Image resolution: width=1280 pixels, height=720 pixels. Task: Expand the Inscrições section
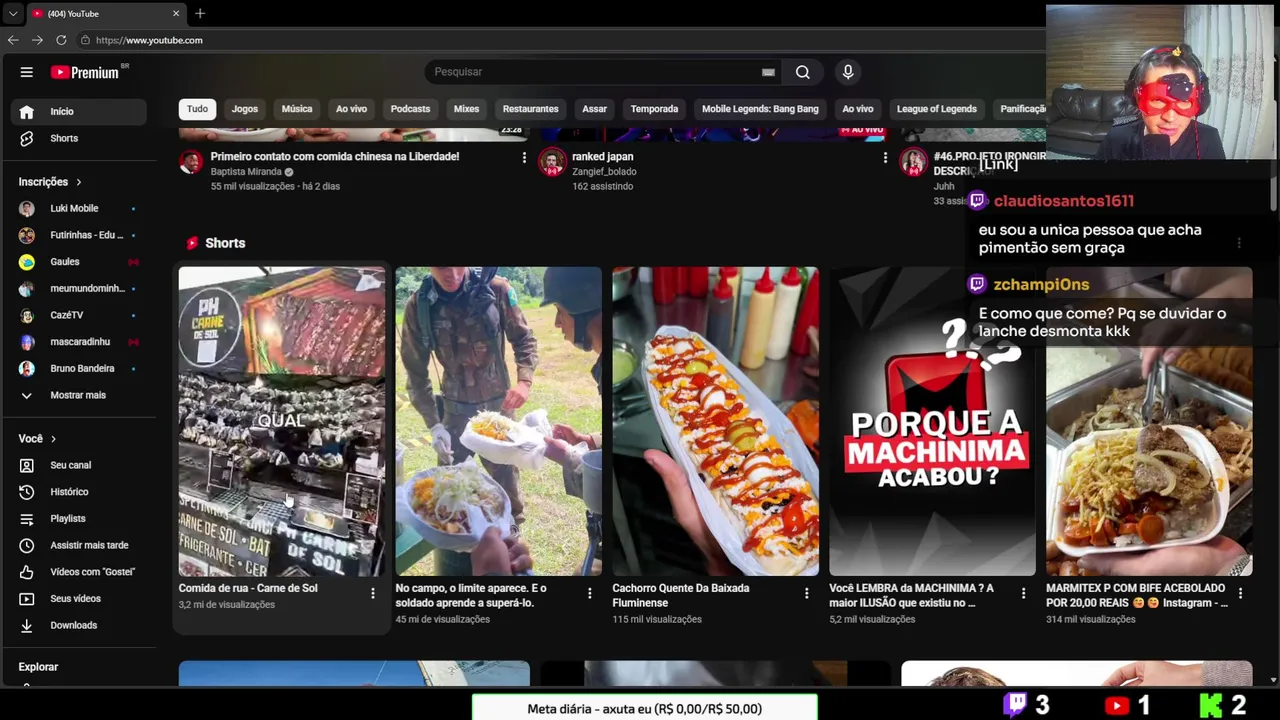pyautogui.click(x=50, y=182)
